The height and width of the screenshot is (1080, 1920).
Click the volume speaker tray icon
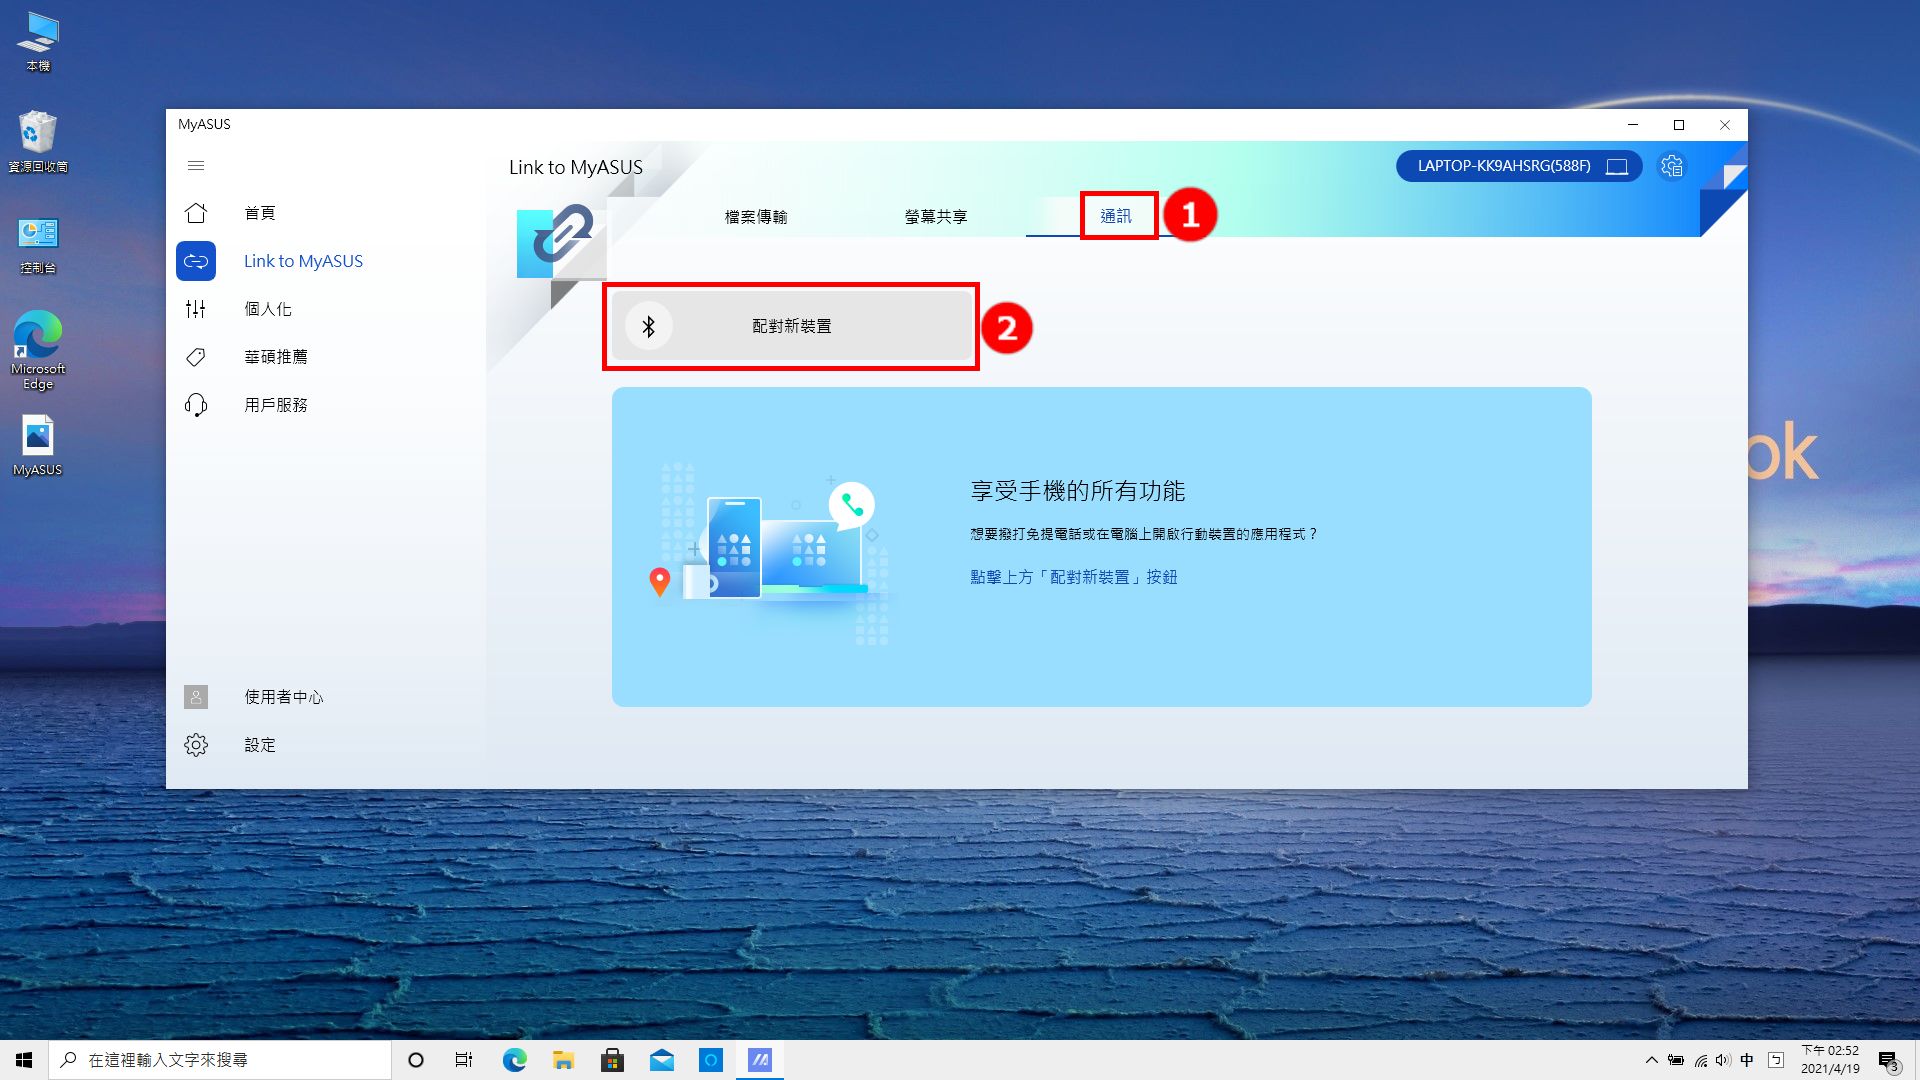tap(1723, 1060)
